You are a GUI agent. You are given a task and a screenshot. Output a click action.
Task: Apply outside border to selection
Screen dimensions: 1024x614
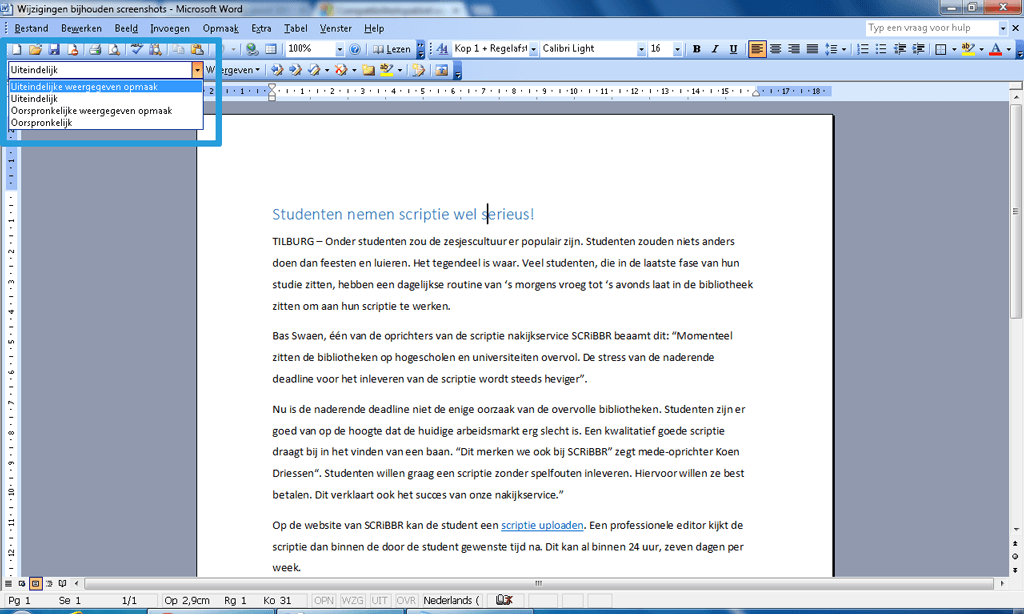940,49
